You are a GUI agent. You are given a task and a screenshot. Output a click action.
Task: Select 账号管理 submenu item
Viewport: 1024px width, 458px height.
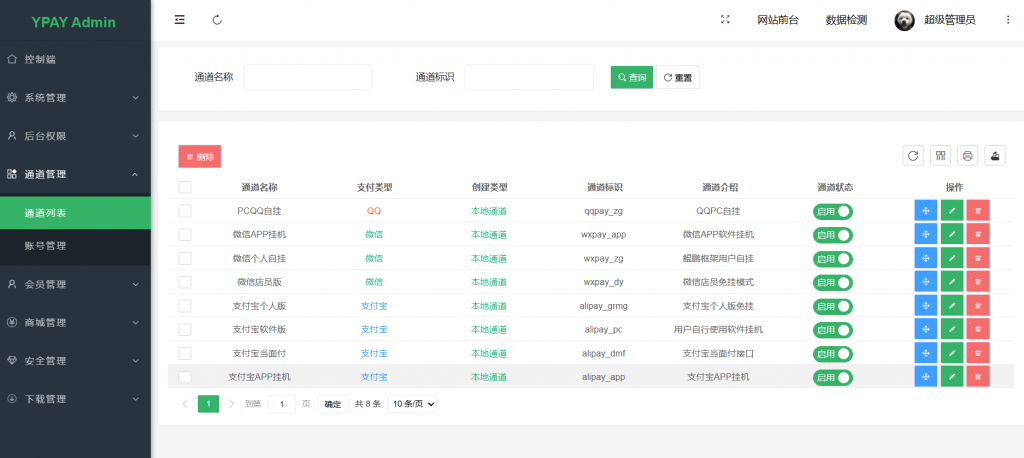tap(75, 246)
